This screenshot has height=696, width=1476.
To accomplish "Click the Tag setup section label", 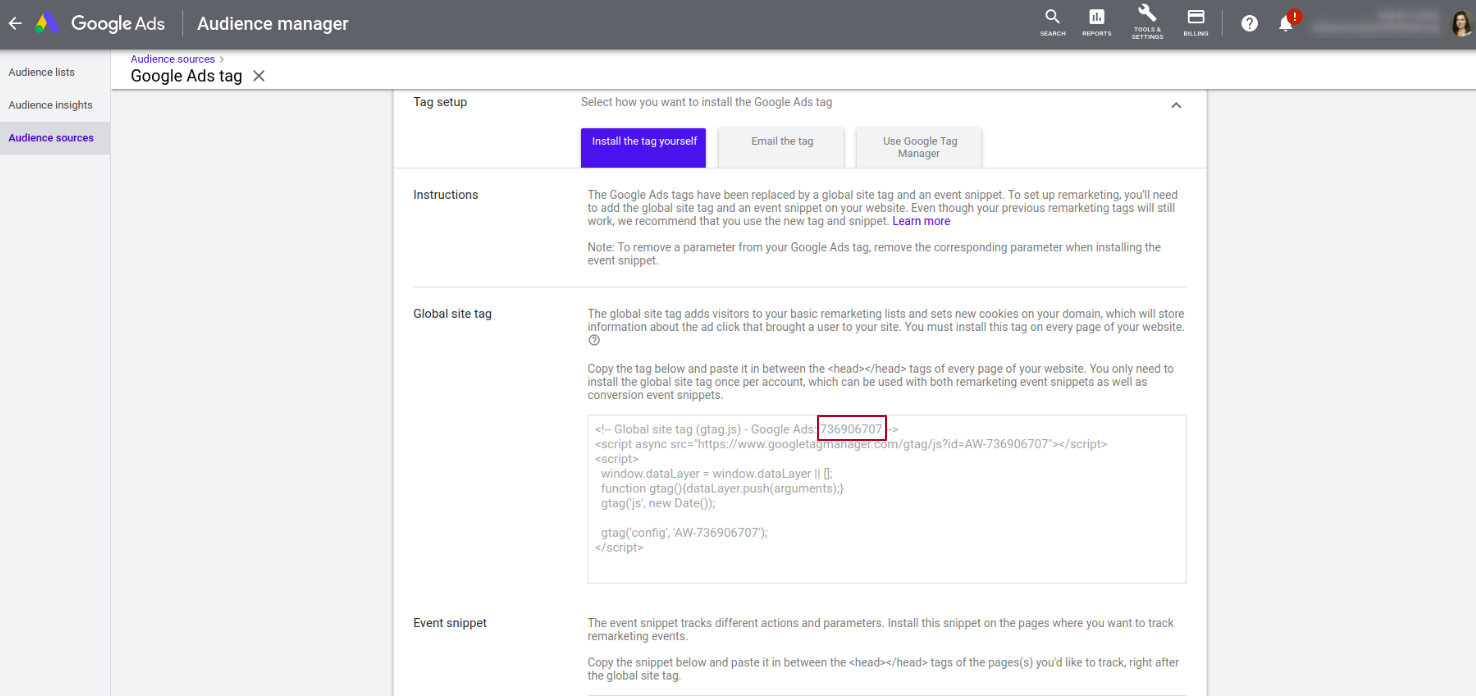I will pyautogui.click(x=440, y=102).
